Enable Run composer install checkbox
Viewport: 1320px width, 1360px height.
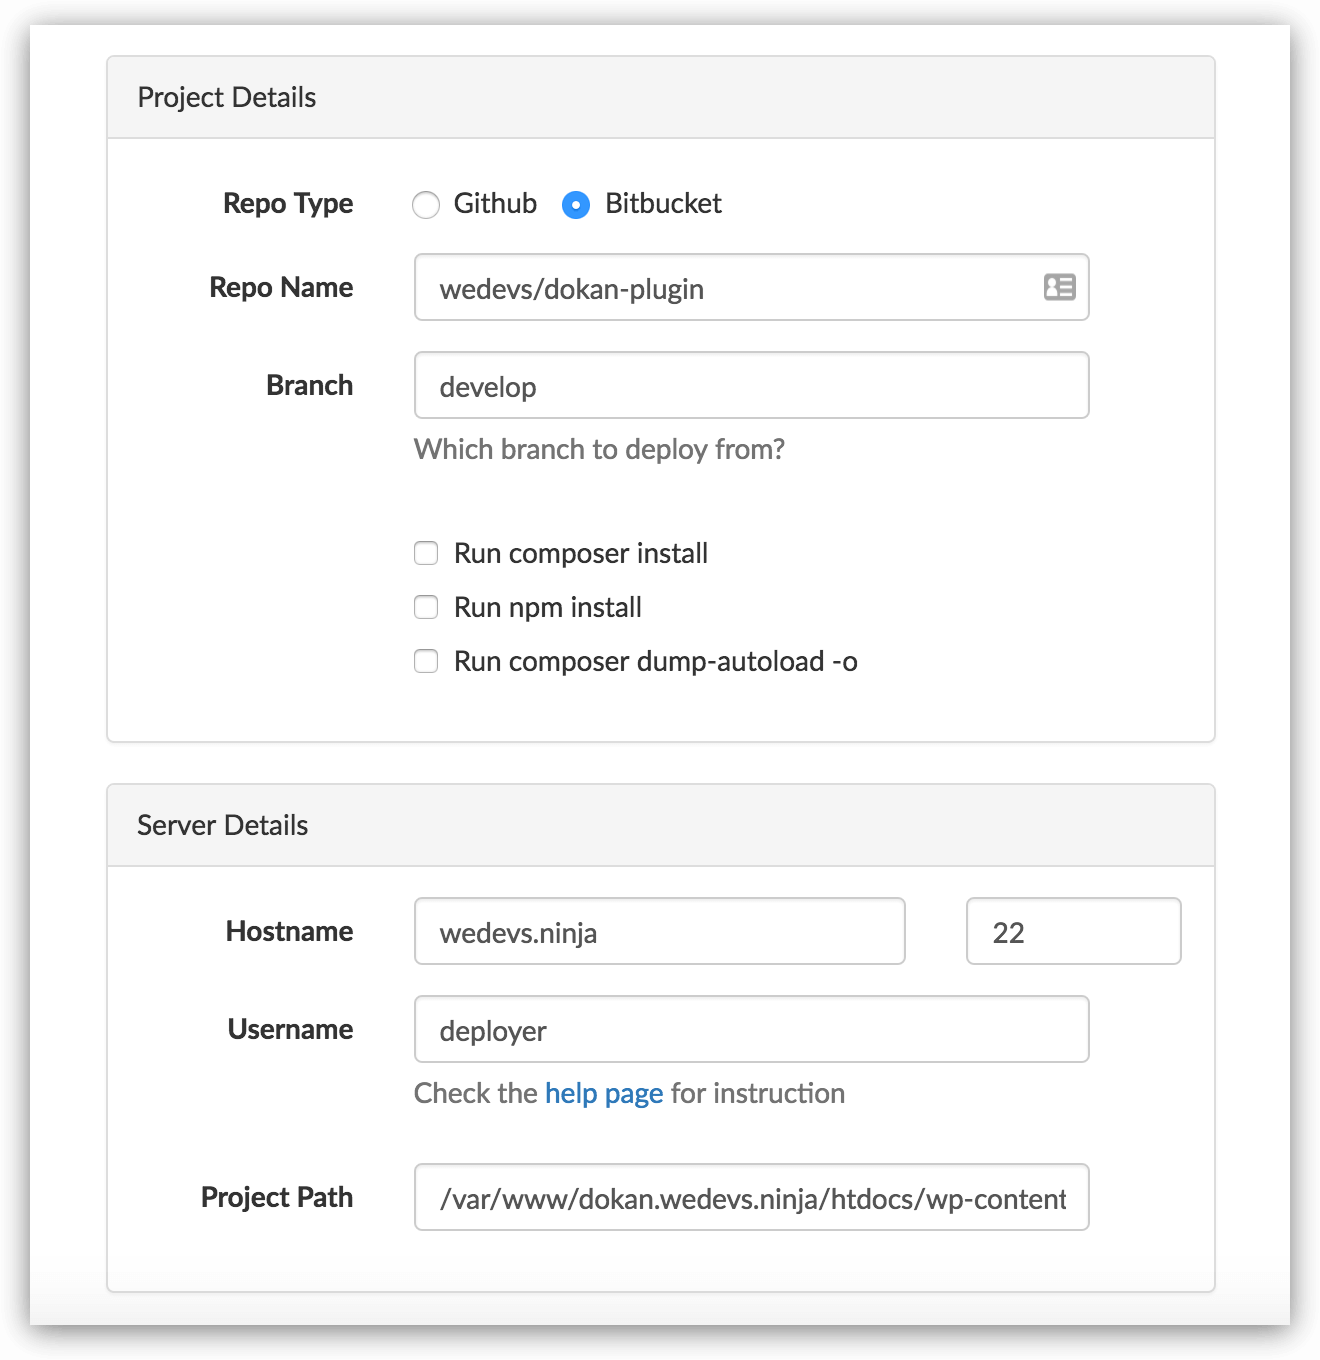click(426, 553)
